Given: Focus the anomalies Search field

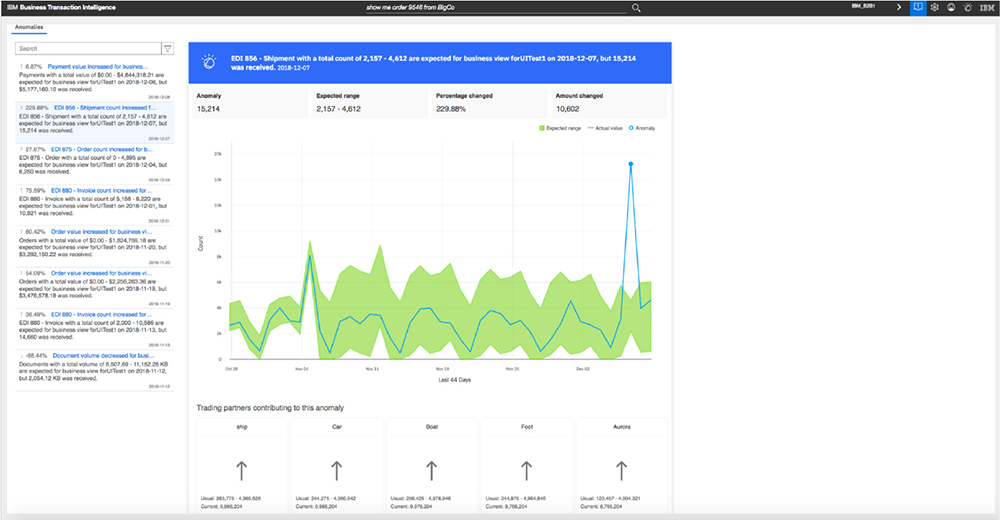Looking at the screenshot, I should pos(88,48).
